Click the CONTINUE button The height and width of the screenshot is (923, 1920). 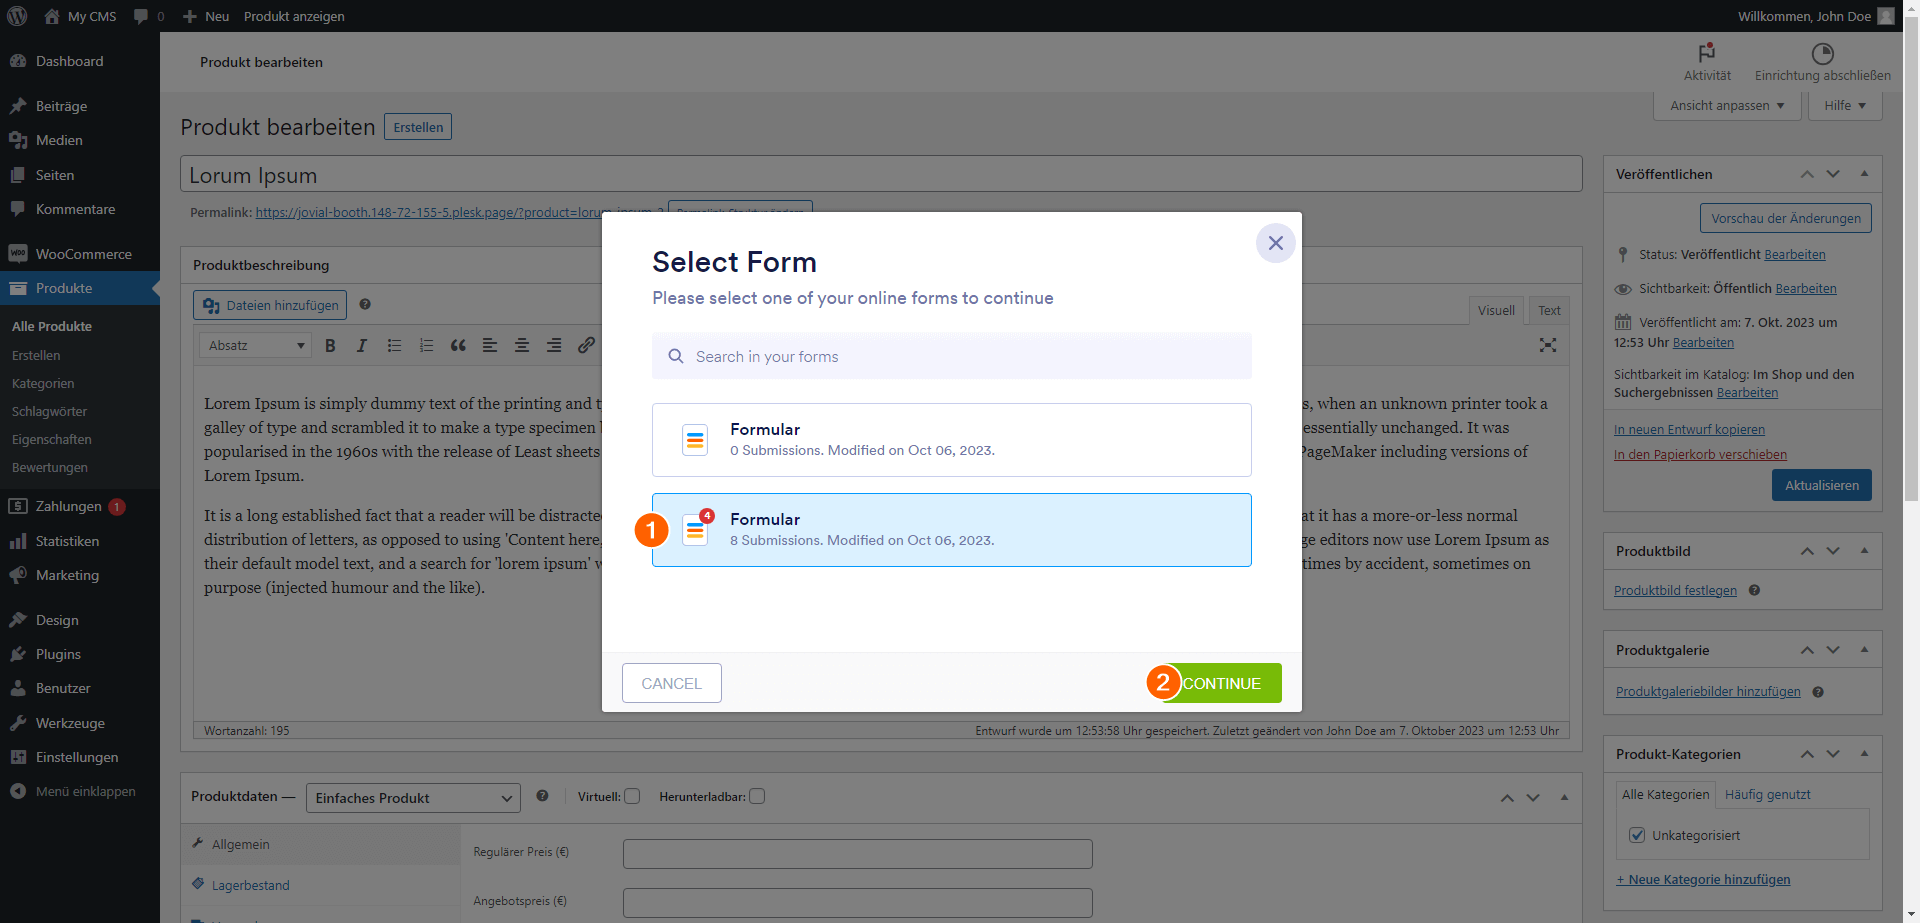(1221, 683)
